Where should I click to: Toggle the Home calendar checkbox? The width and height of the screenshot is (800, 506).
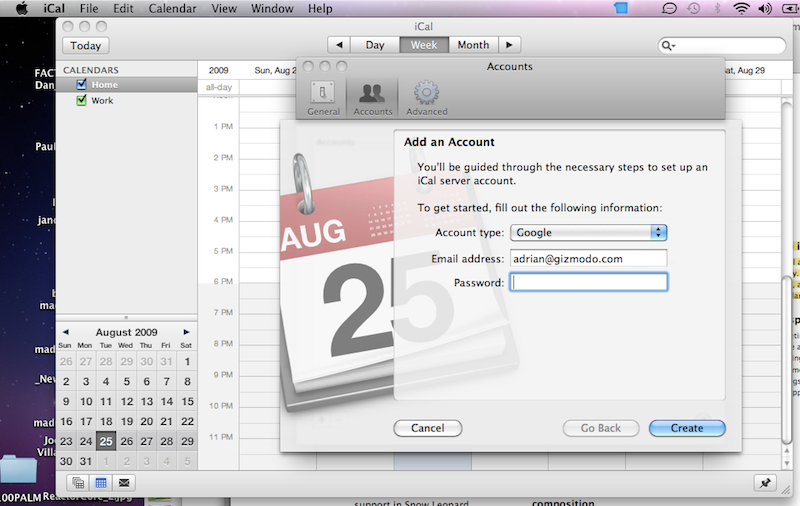81,84
